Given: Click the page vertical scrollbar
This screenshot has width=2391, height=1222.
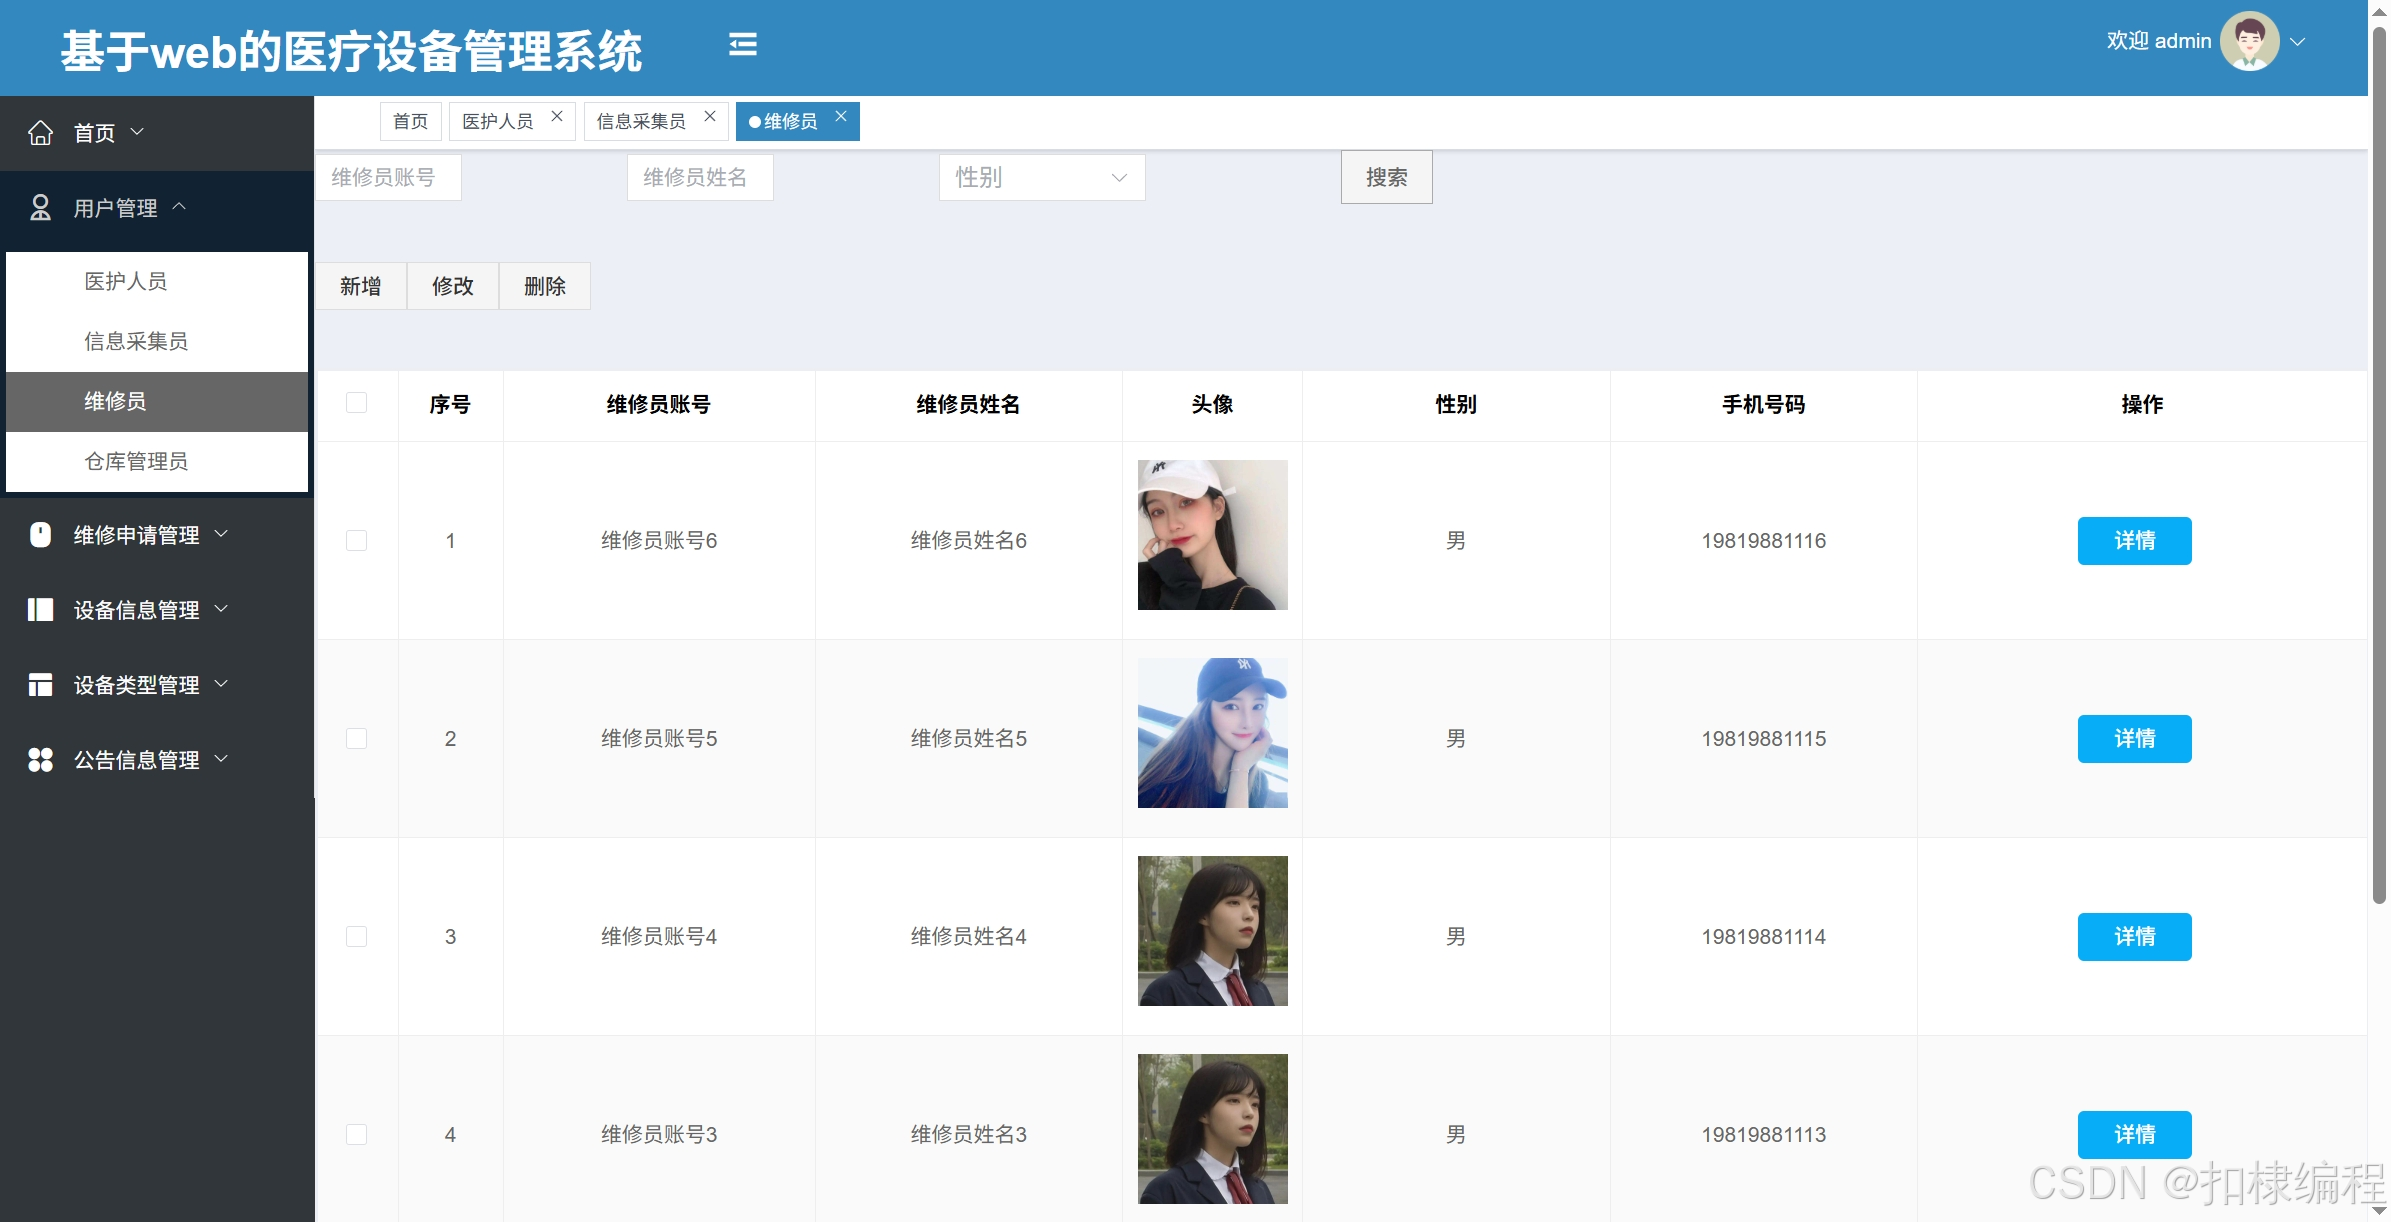Looking at the screenshot, I should click(x=2380, y=465).
